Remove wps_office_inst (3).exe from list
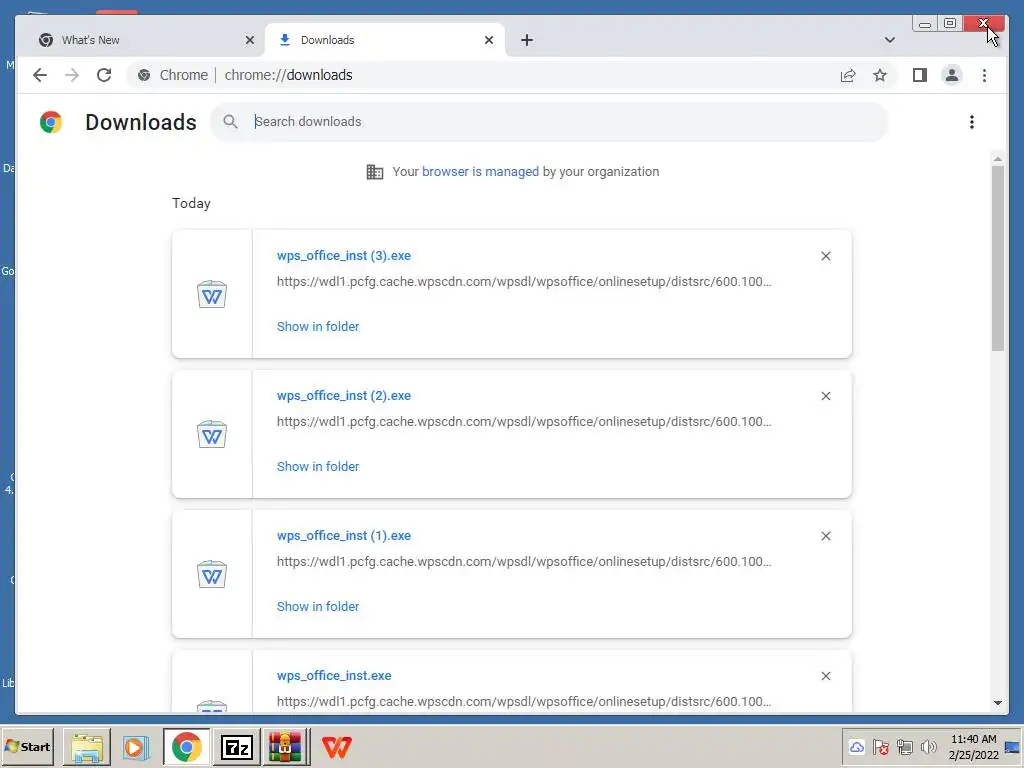 click(825, 256)
